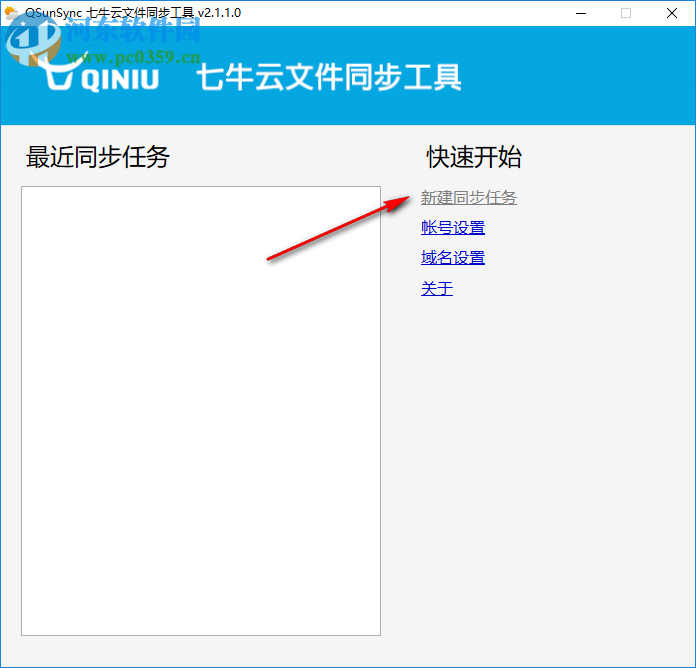696x668 pixels.
Task: Minimize the QSunSync window
Action: point(581,13)
